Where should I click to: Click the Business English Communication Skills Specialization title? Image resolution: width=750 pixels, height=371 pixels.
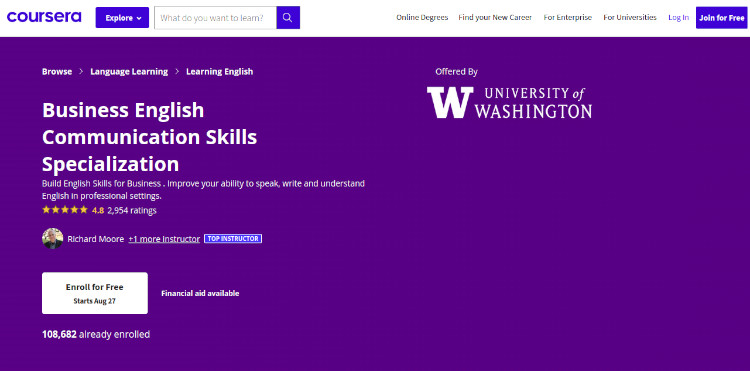pos(150,137)
